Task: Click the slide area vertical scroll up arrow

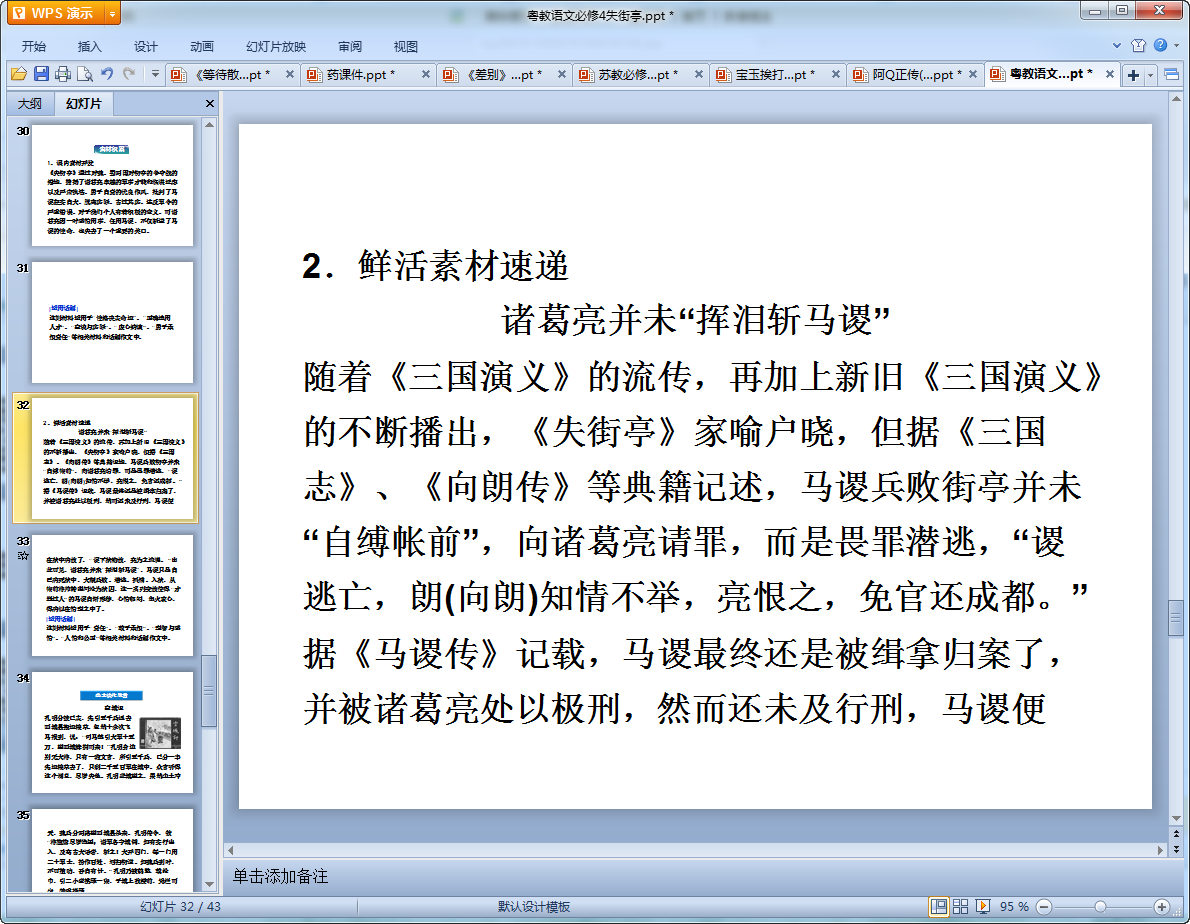Action: pos(1176,99)
